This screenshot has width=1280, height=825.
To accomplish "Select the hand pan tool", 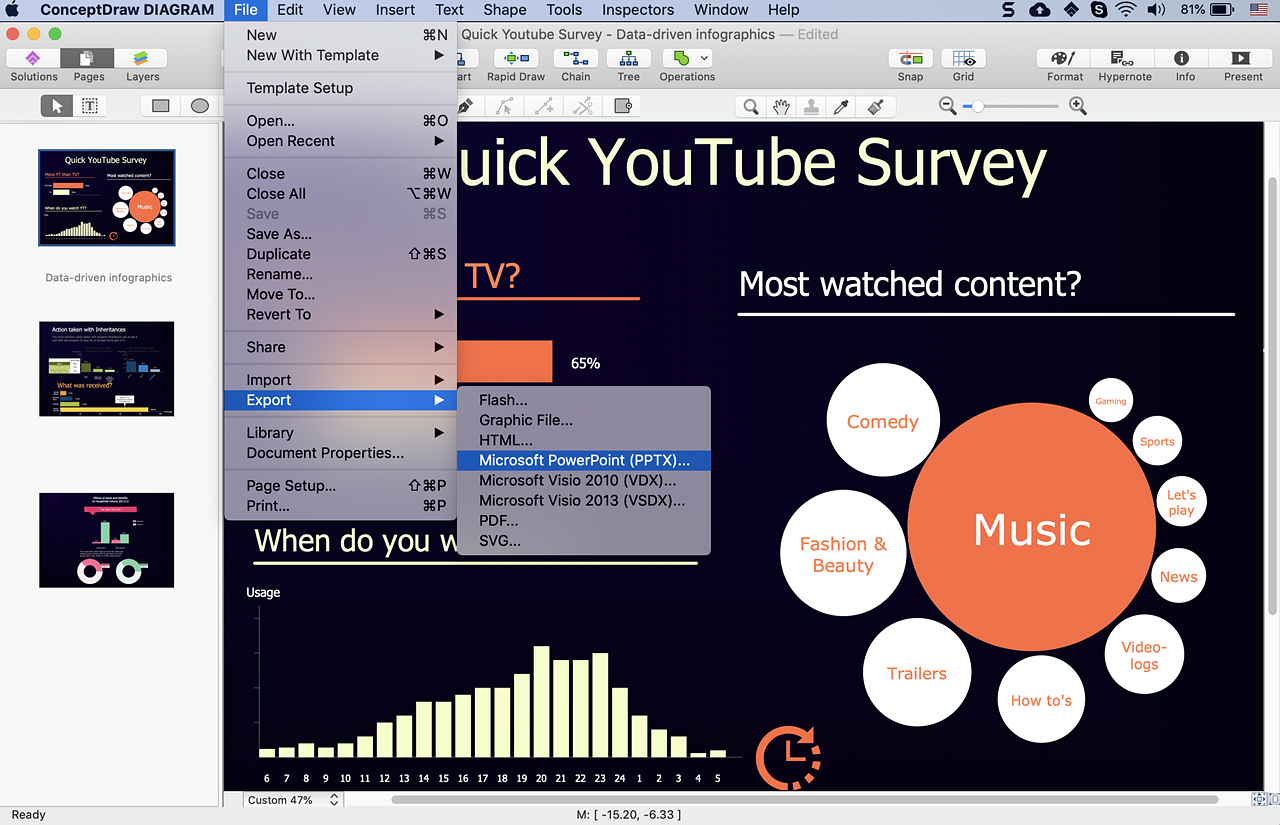I will (781, 106).
